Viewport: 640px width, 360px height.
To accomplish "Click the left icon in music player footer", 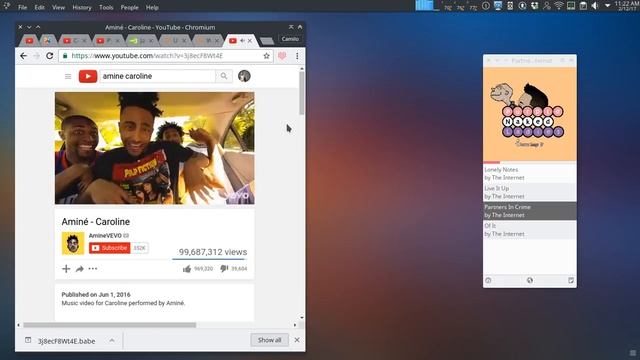I will coord(488,280).
